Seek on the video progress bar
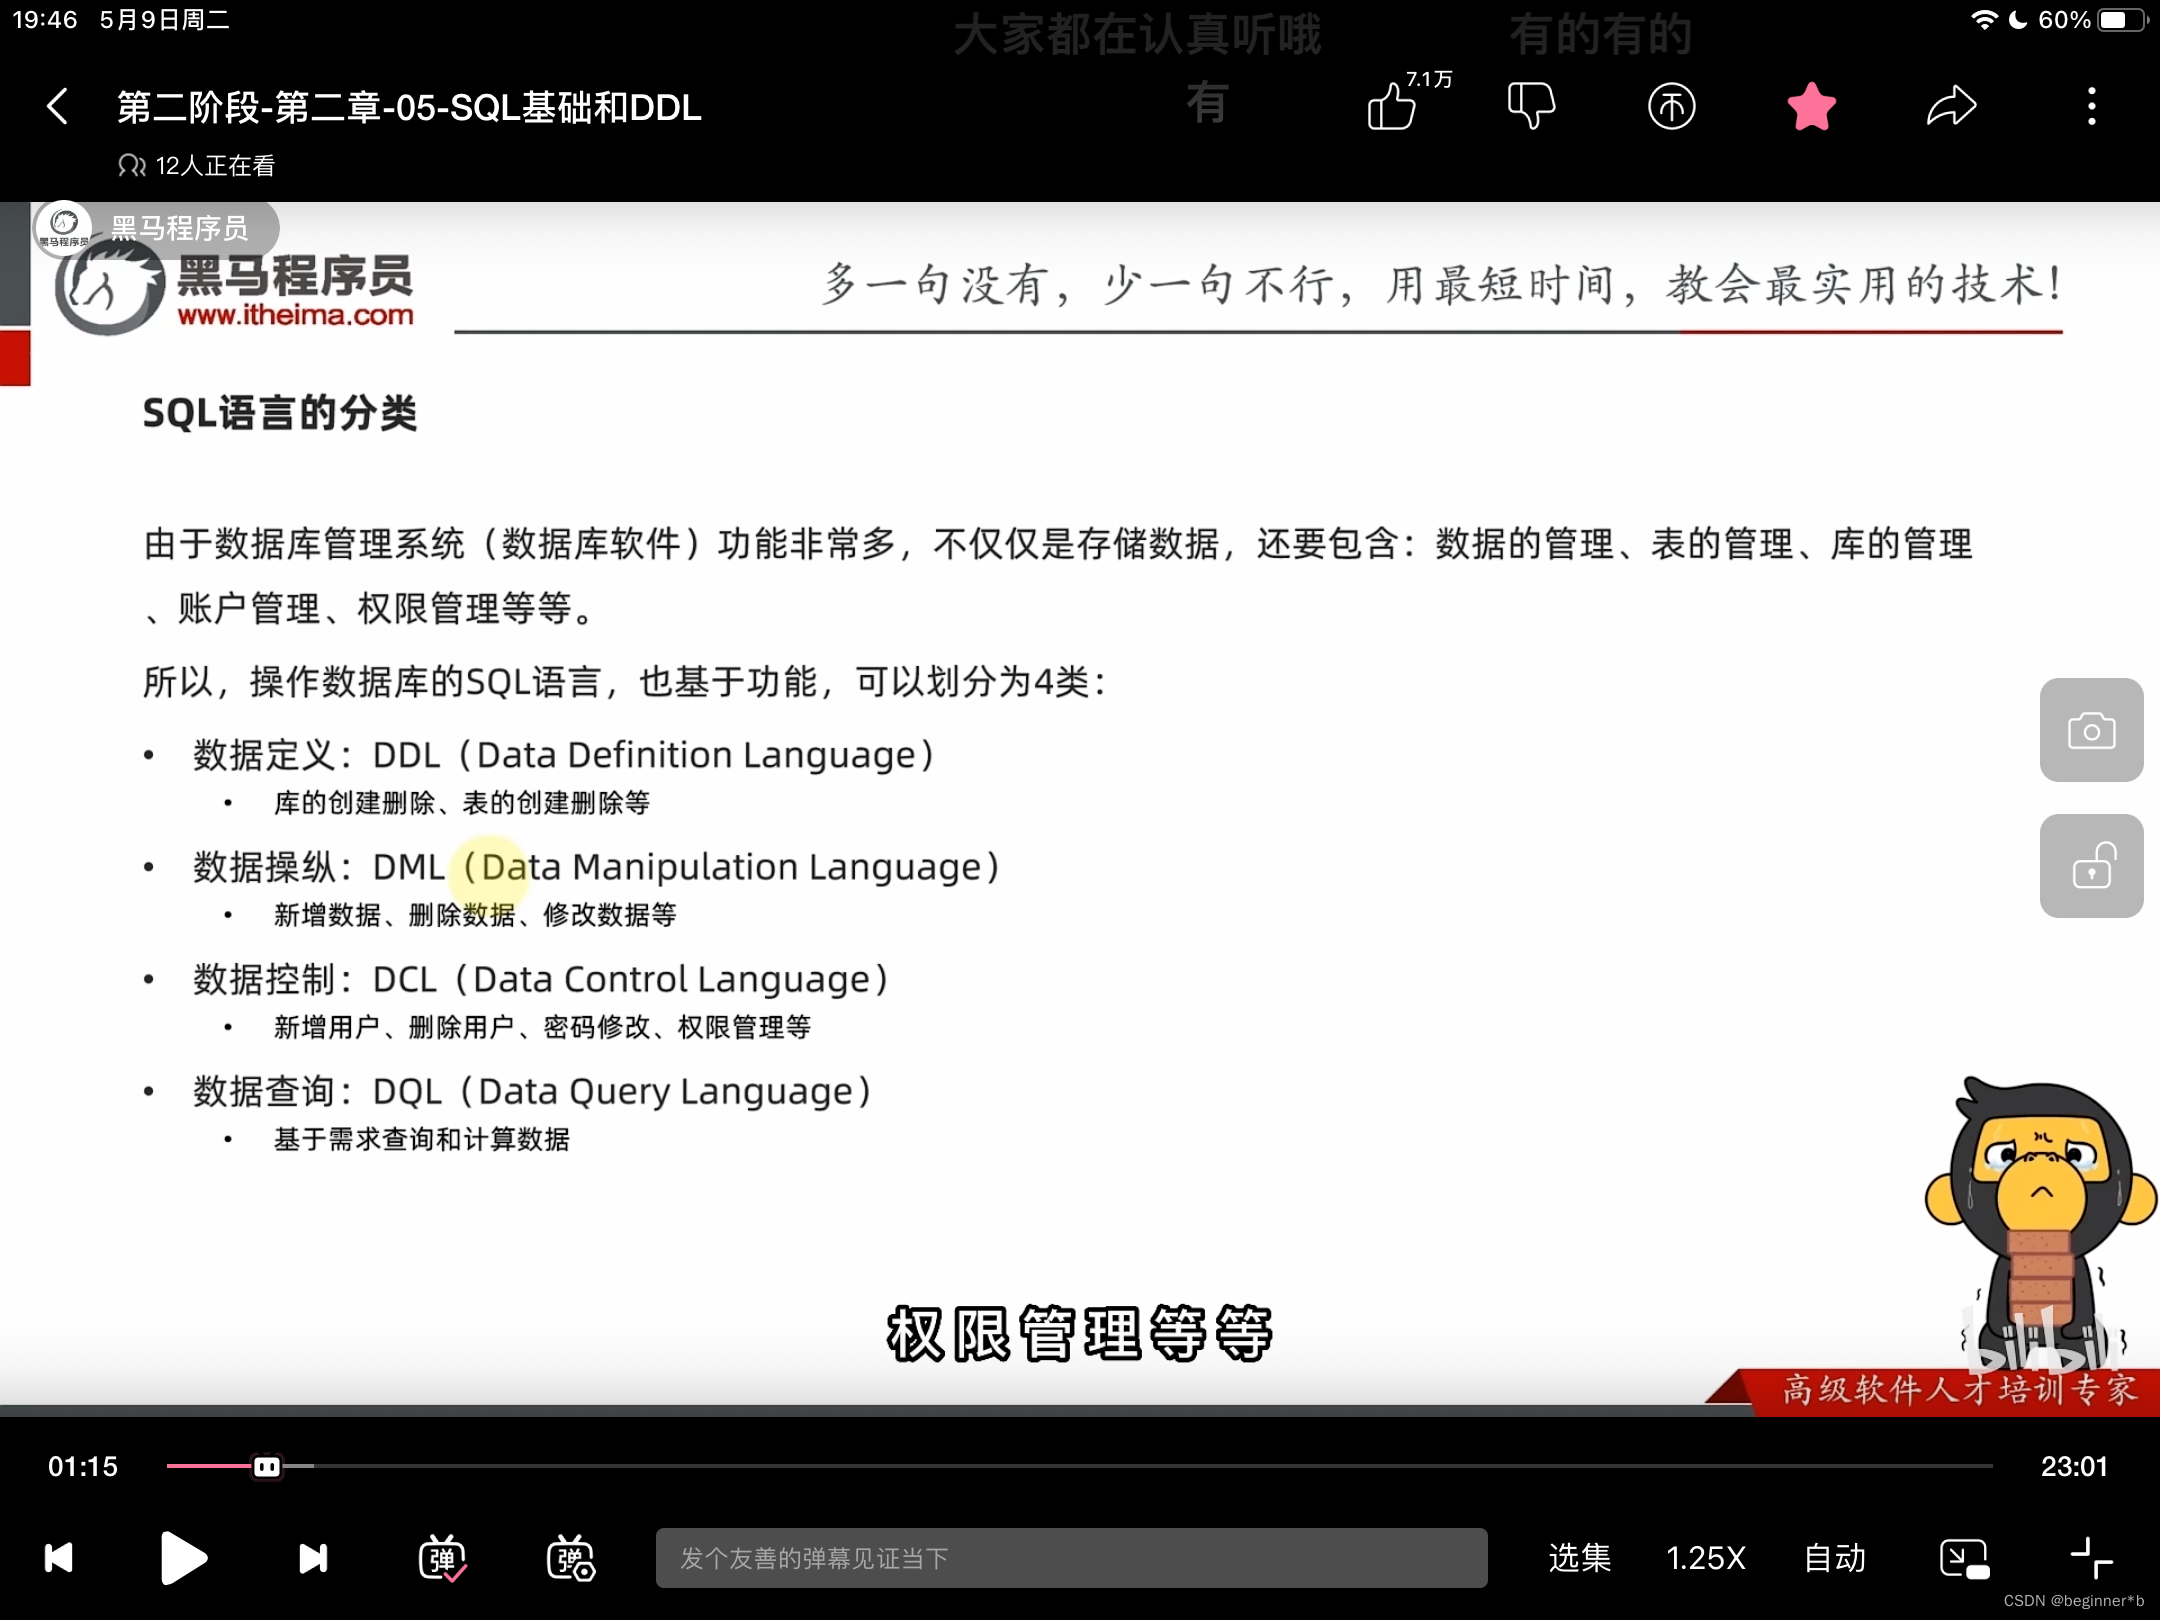This screenshot has width=2160, height=1620. click(1079, 1466)
